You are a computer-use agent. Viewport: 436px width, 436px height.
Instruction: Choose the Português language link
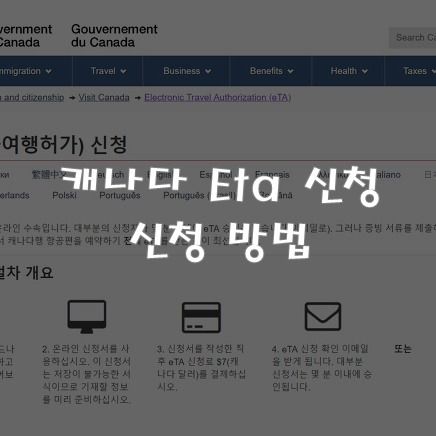120,195
